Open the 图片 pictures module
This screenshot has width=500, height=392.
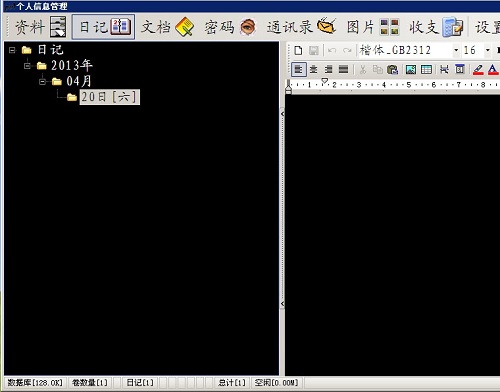click(373, 27)
